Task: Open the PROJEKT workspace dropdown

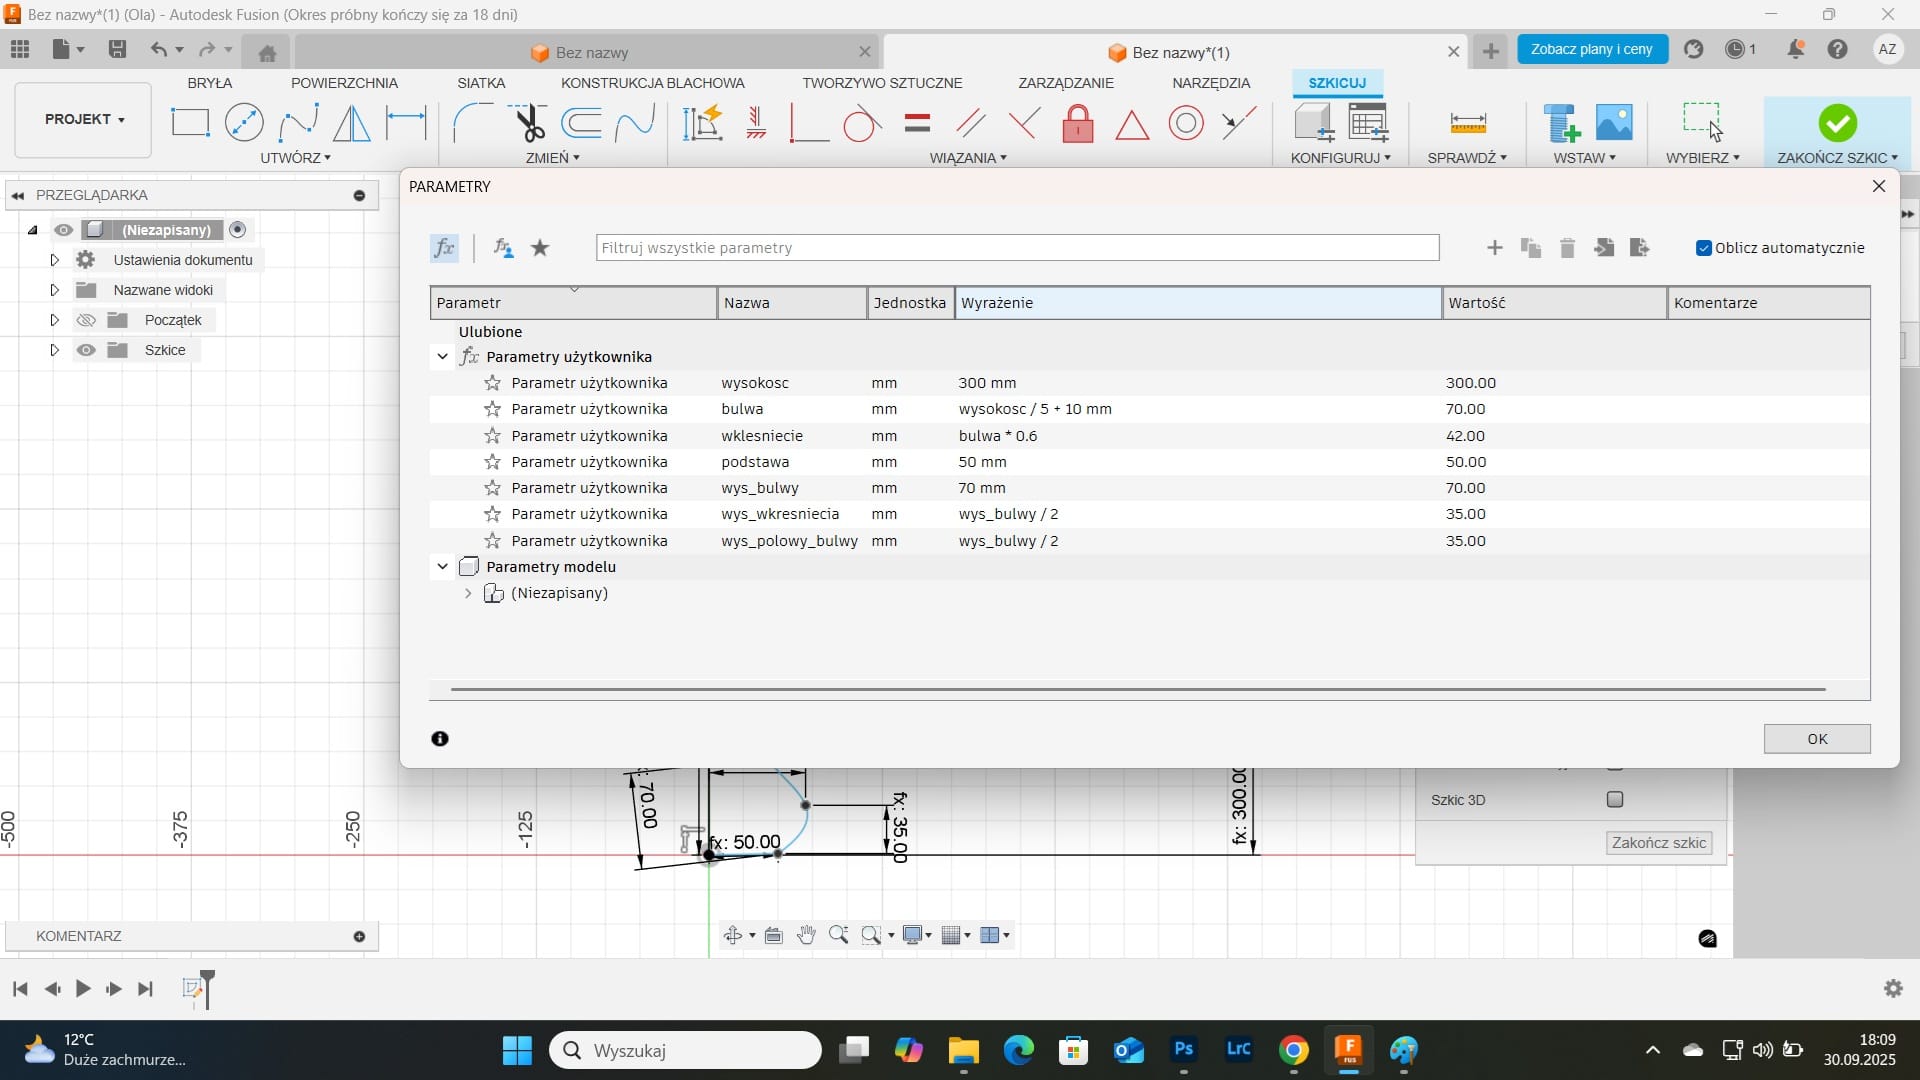Action: 84,119
